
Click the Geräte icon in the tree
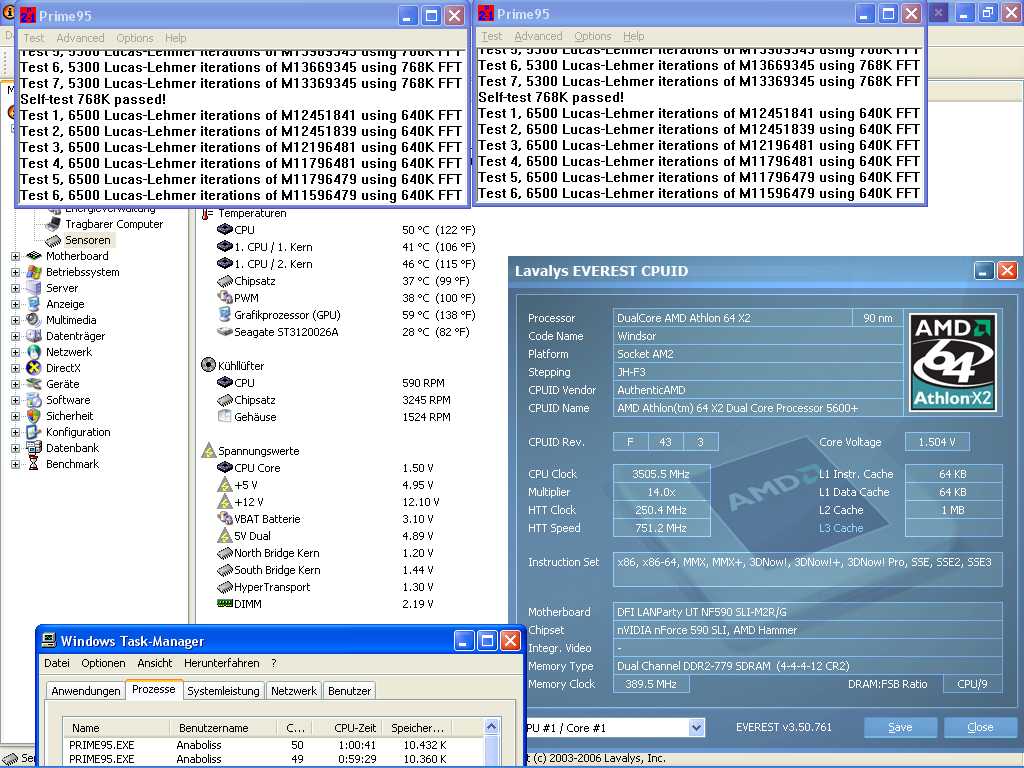[34, 384]
